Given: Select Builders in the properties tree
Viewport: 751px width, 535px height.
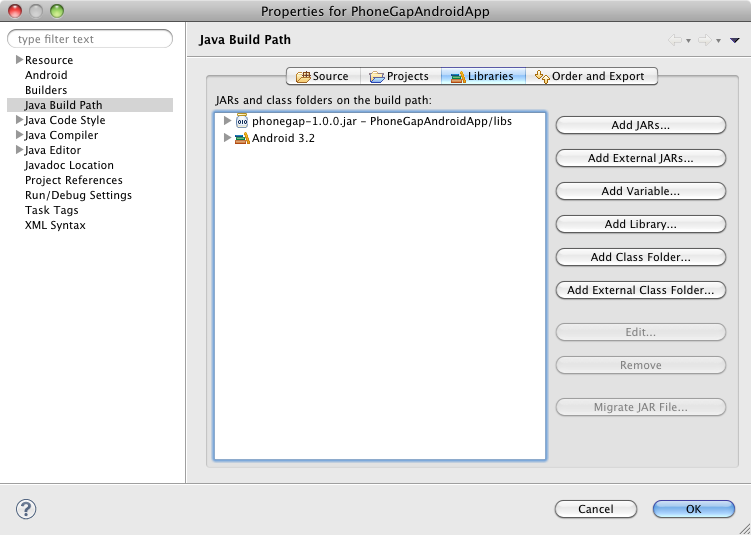Looking at the screenshot, I should coord(46,90).
